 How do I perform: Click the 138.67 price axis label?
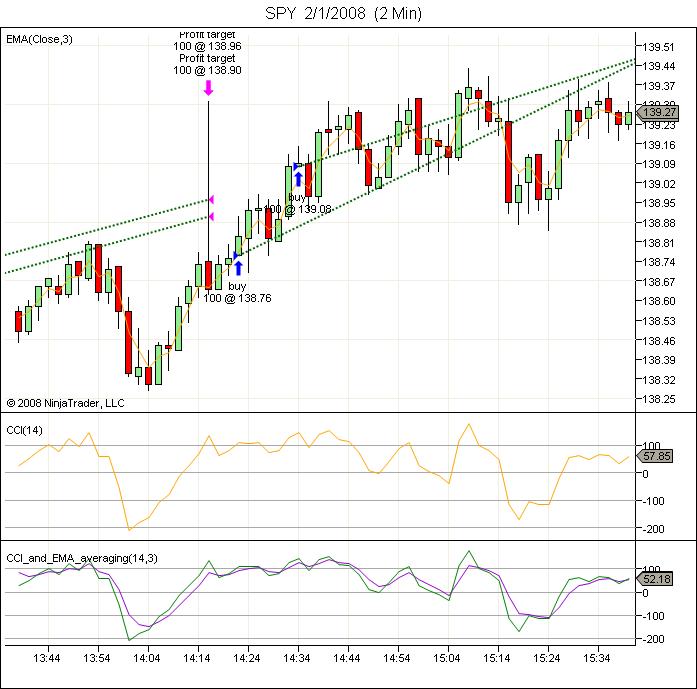[658, 282]
